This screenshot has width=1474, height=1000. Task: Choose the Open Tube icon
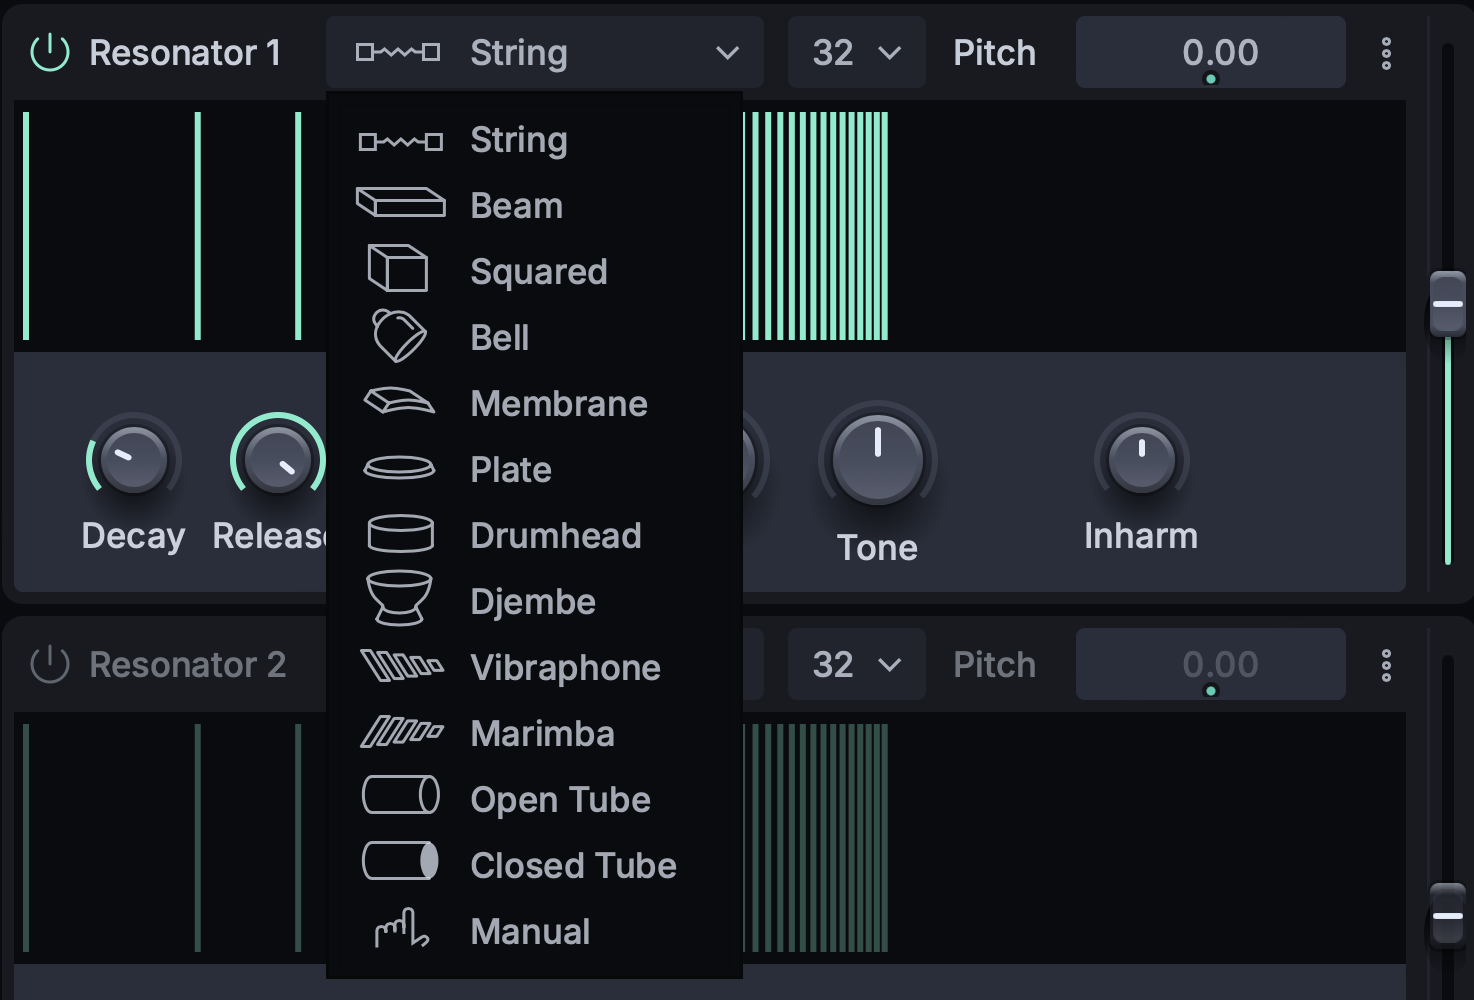point(400,796)
